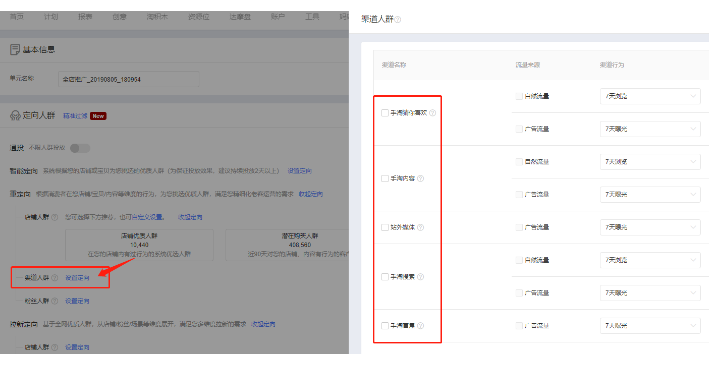Viewport: 709px width, 371px height.
Task: Select the 店铺优质人群 card
Action: [139, 245]
